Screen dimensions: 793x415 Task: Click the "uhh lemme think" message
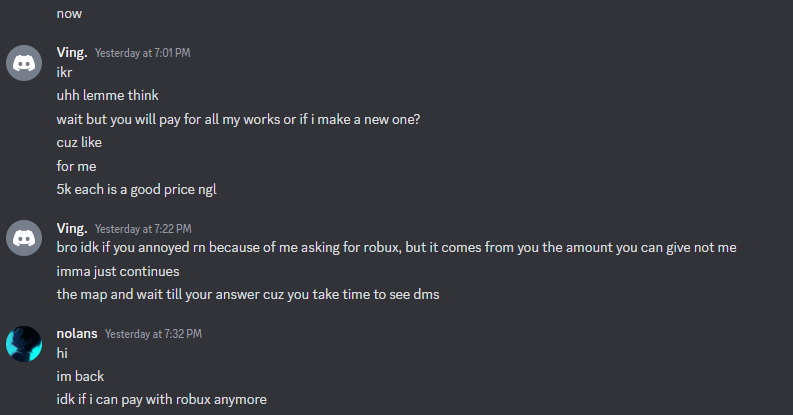tap(107, 96)
